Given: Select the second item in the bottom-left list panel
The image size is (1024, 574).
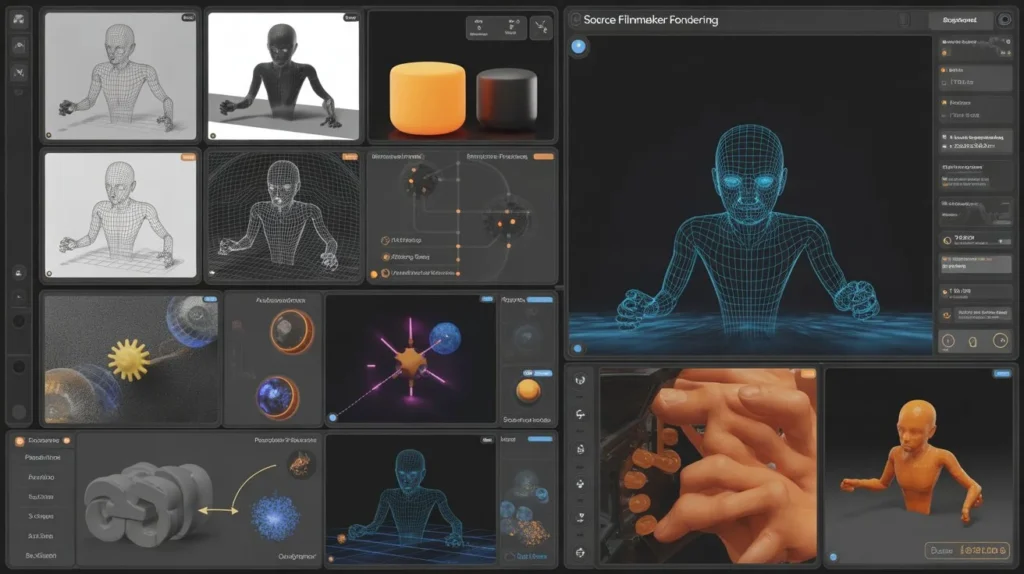Looking at the screenshot, I should click(x=42, y=476).
